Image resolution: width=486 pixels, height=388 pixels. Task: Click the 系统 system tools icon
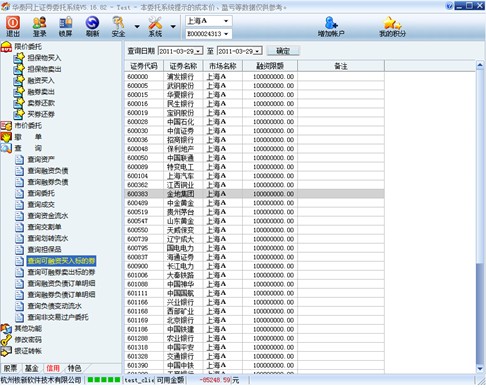click(x=155, y=26)
